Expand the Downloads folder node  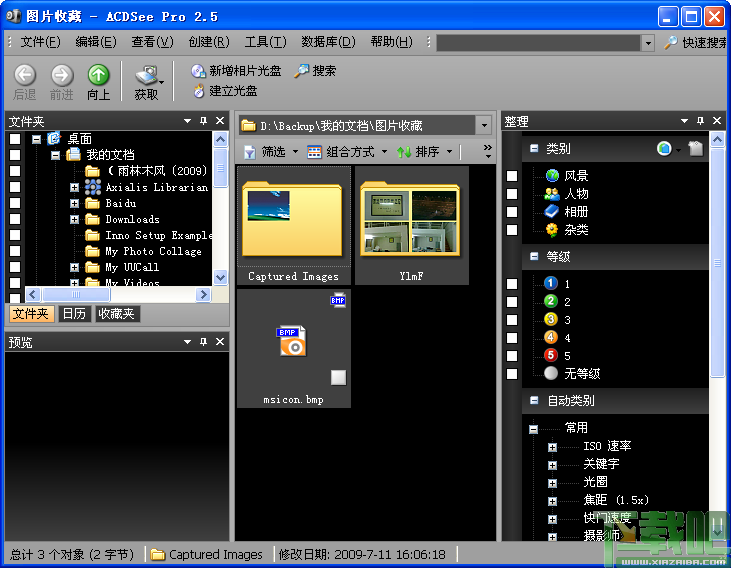74,219
